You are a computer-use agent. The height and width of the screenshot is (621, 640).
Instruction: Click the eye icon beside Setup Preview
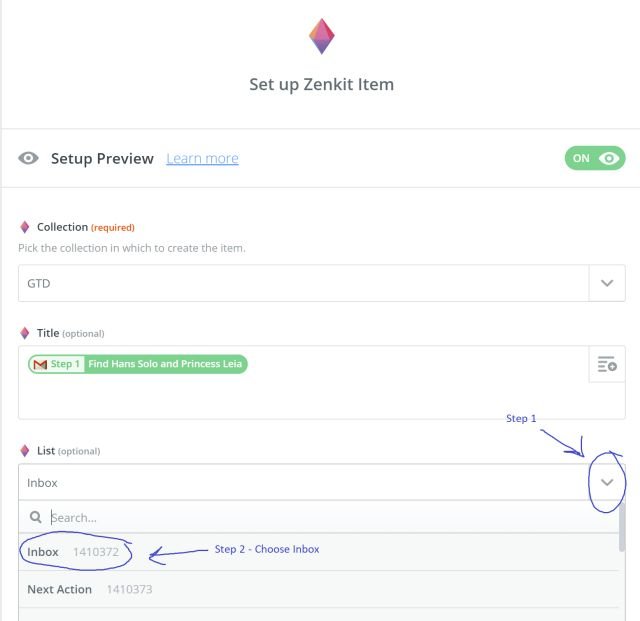tap(28, 158)
